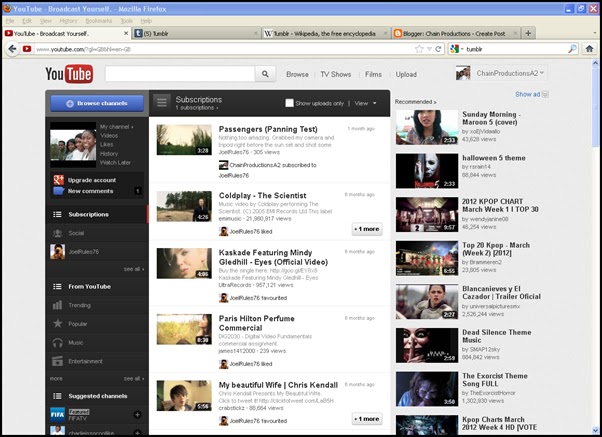The width and height of the screenshot is (602, 437).
Task: Click the YouTube logo
Action: pos(69,74)
